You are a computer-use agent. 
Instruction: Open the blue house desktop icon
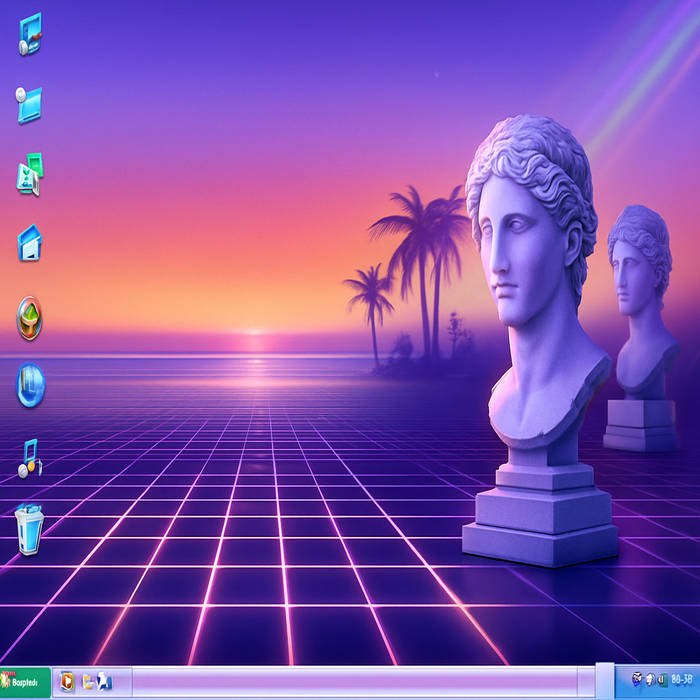30,243
